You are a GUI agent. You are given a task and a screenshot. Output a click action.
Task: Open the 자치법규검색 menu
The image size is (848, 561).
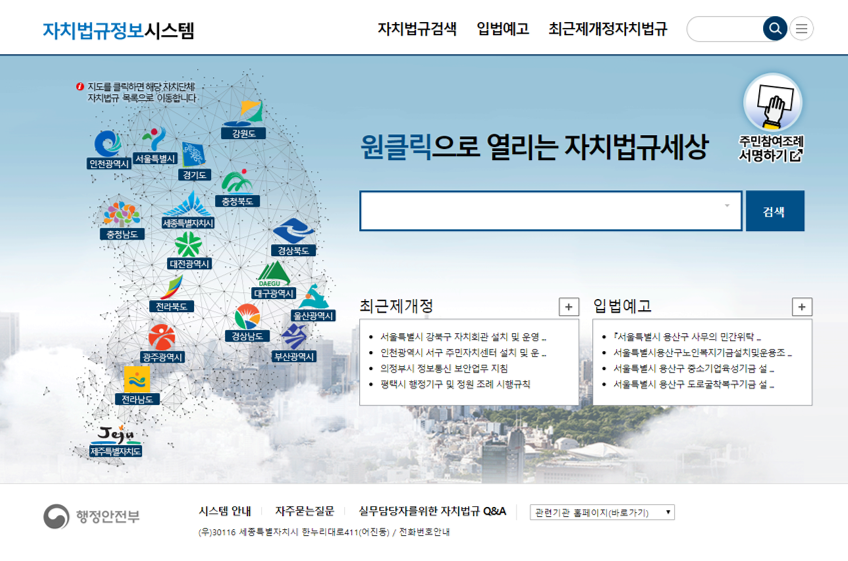click(x=417, y=29)
